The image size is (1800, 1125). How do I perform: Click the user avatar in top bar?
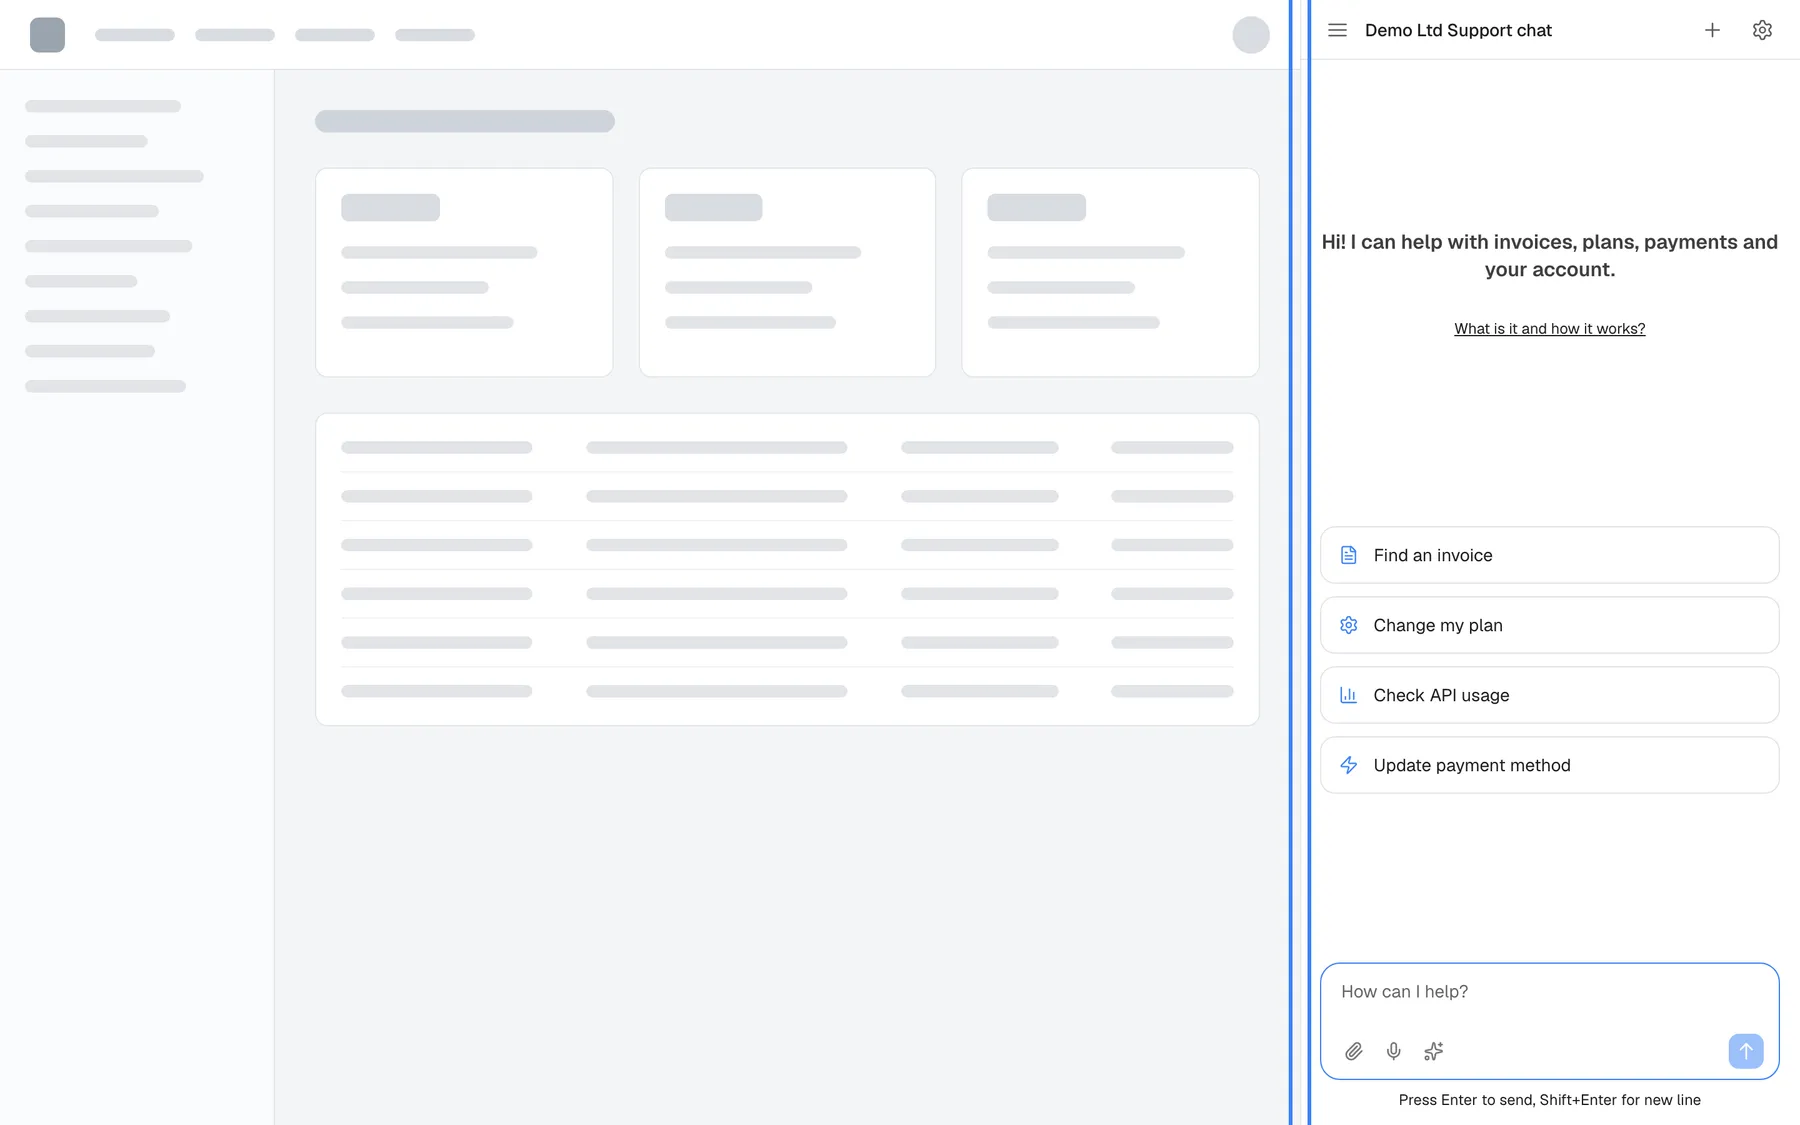click(1251, 35)
